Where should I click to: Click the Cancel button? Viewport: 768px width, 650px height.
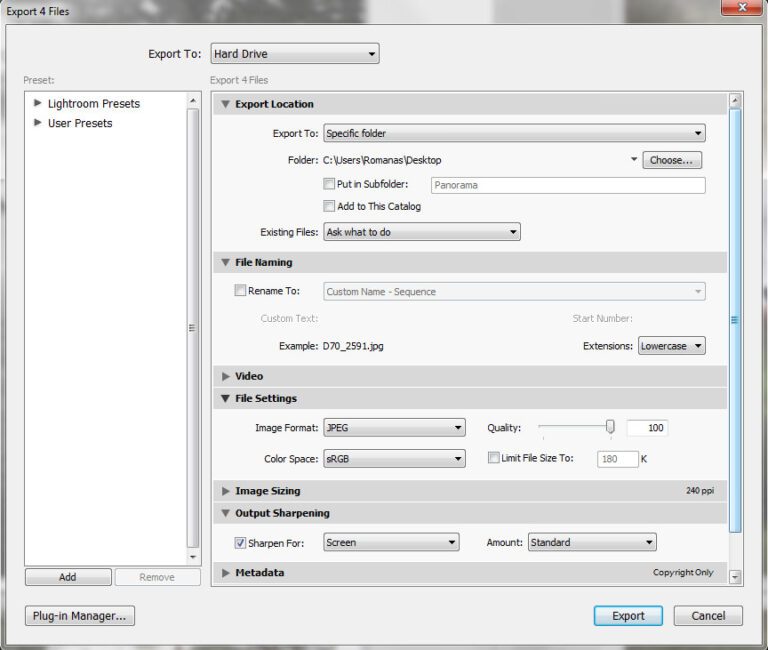[708, 616]
